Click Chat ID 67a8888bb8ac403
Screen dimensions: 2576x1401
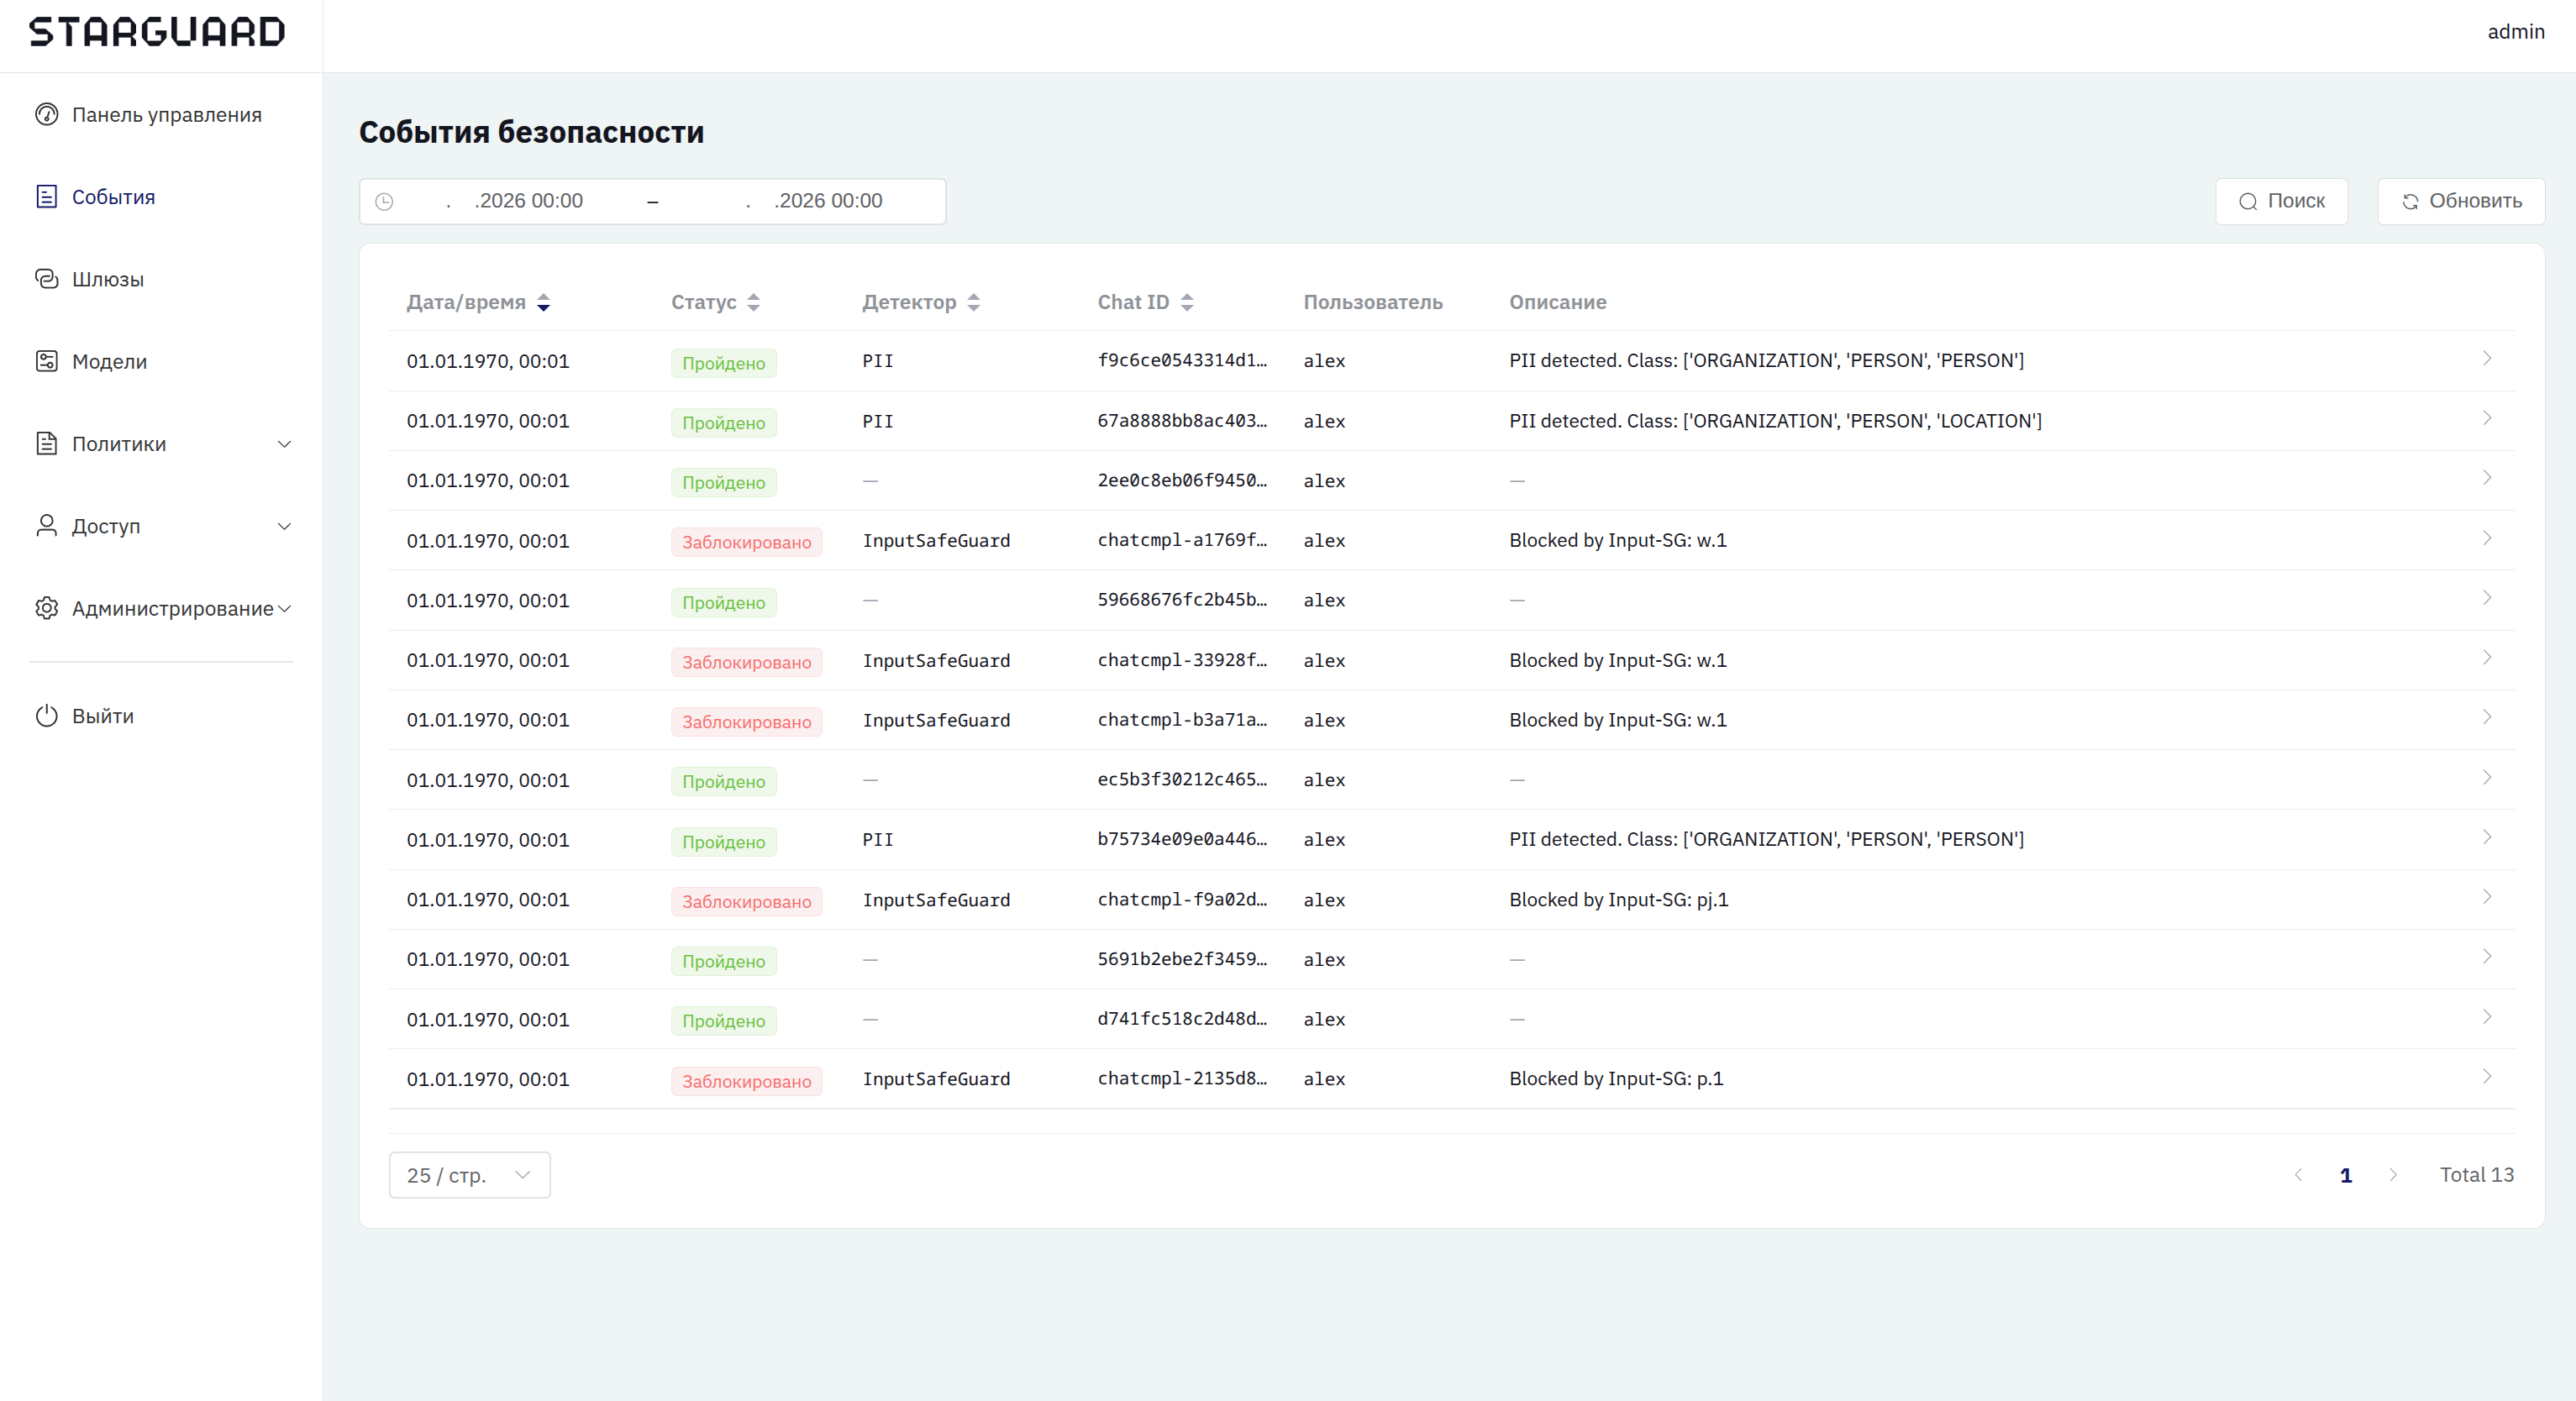point(1182,420)
